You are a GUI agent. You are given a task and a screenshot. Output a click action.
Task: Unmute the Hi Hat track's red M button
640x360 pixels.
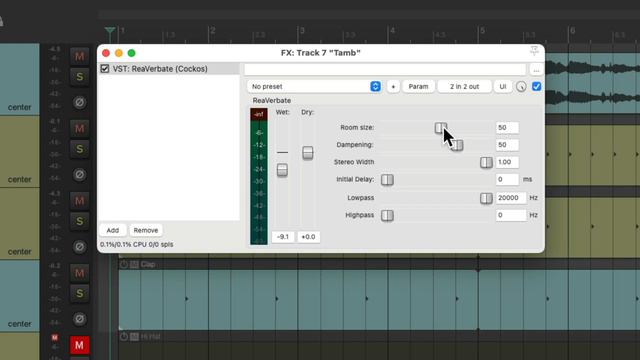[x=80, y=345]
